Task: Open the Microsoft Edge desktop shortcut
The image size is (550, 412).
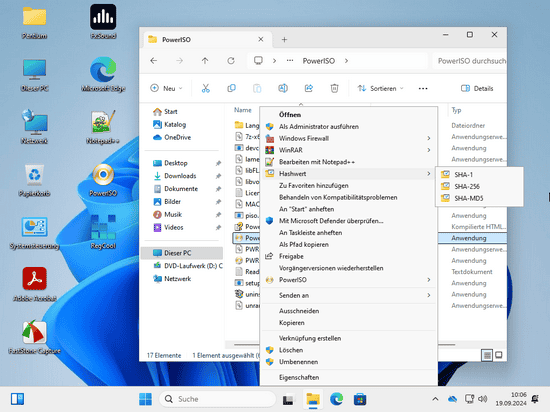Action: pyautogui.click(x=103, y=74)
